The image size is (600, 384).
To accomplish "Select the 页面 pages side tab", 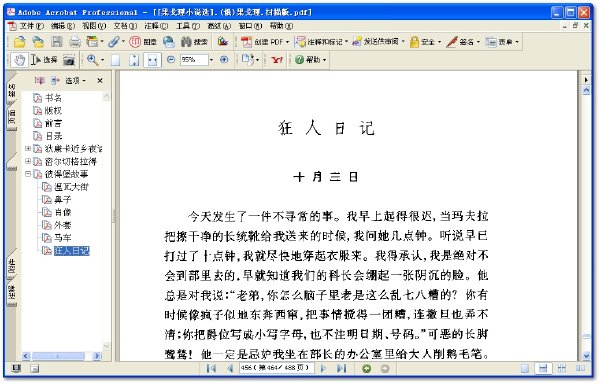I will pyautogui.click(x=12, y=117).
